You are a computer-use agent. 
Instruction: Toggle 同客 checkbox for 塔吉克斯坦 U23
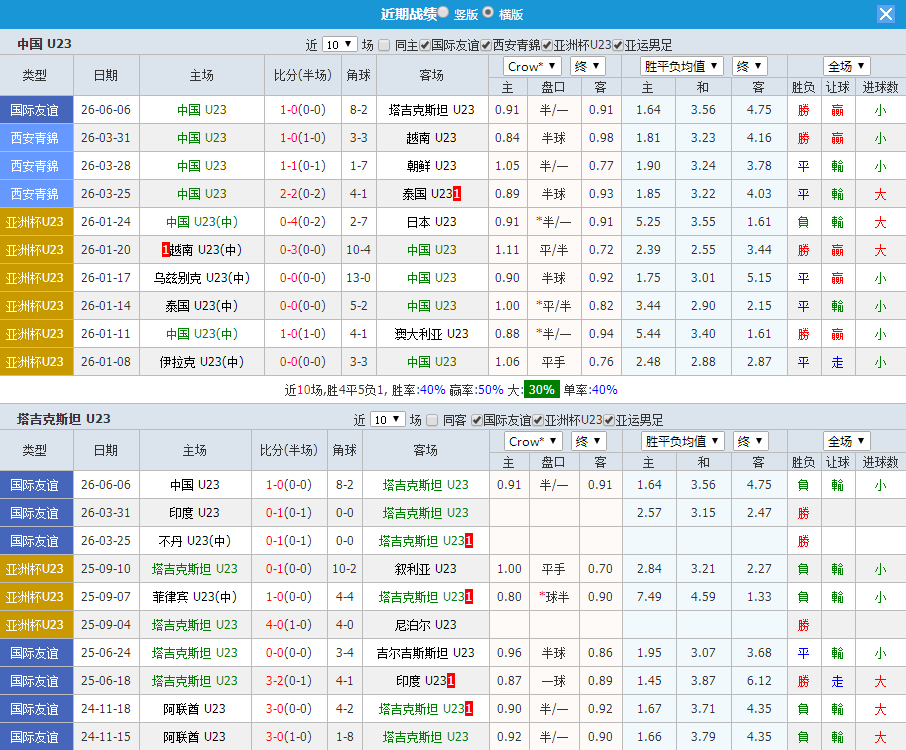click(x=432, y=420)
